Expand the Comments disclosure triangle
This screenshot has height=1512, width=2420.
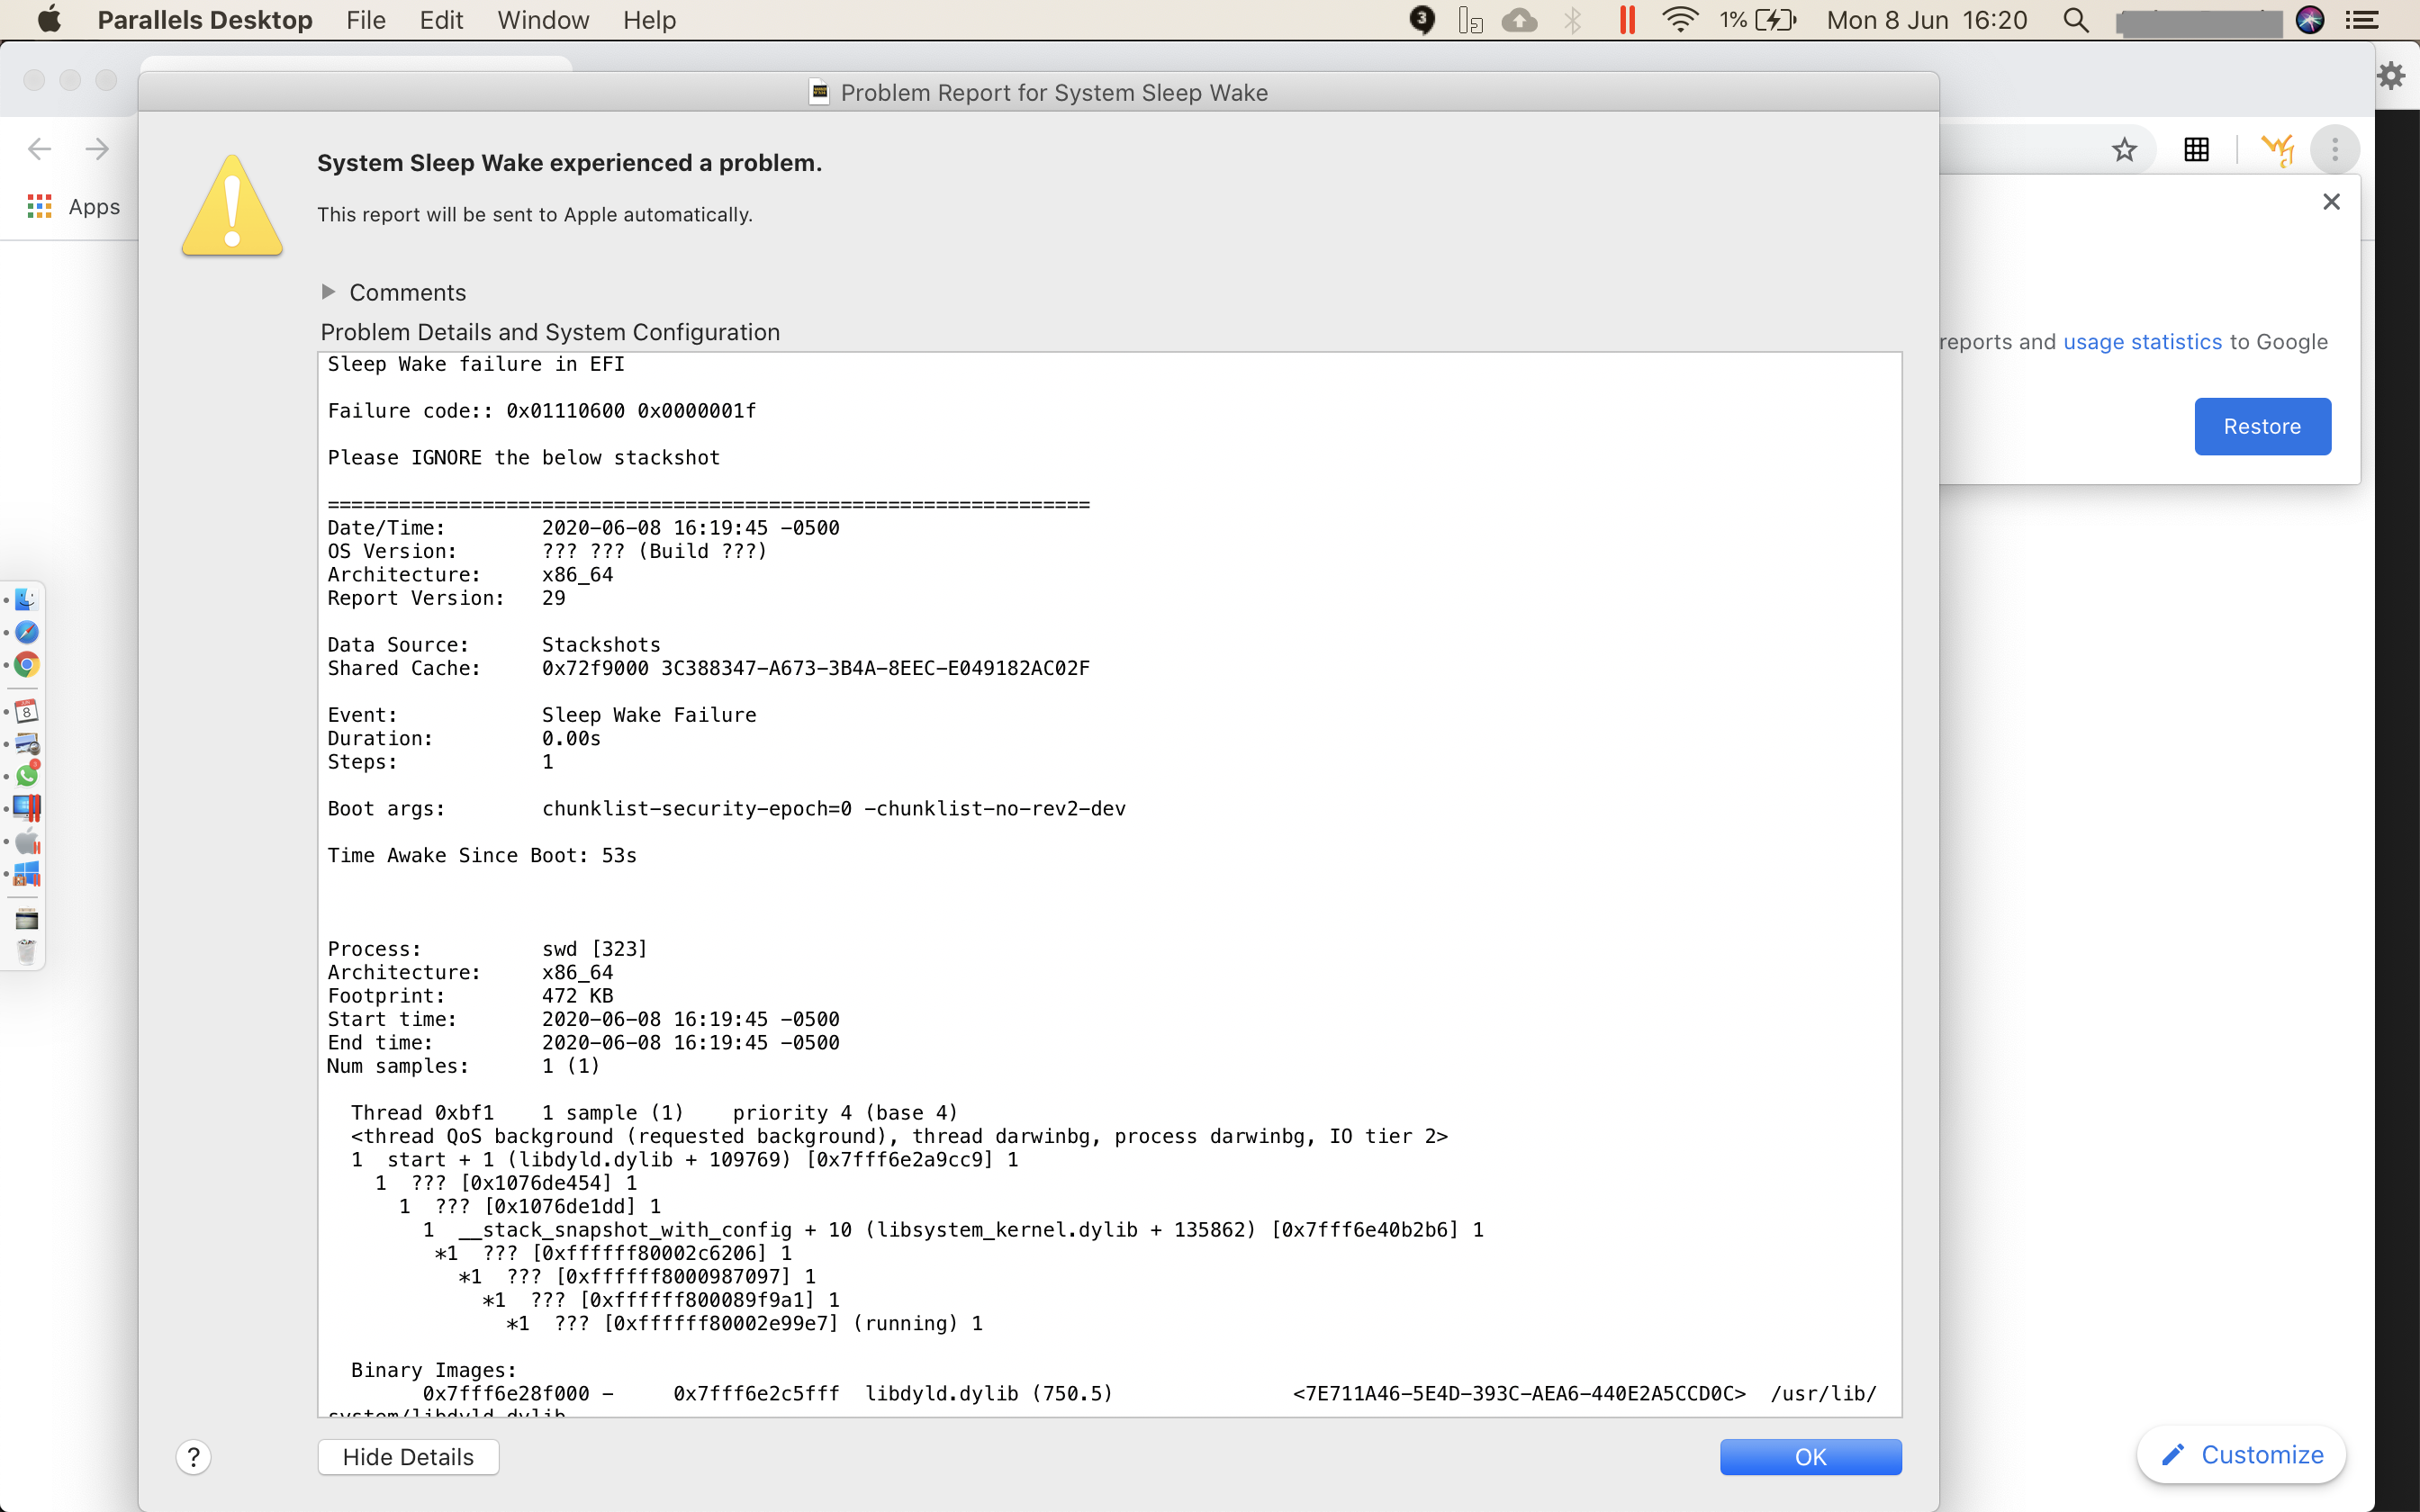[328, 292]
